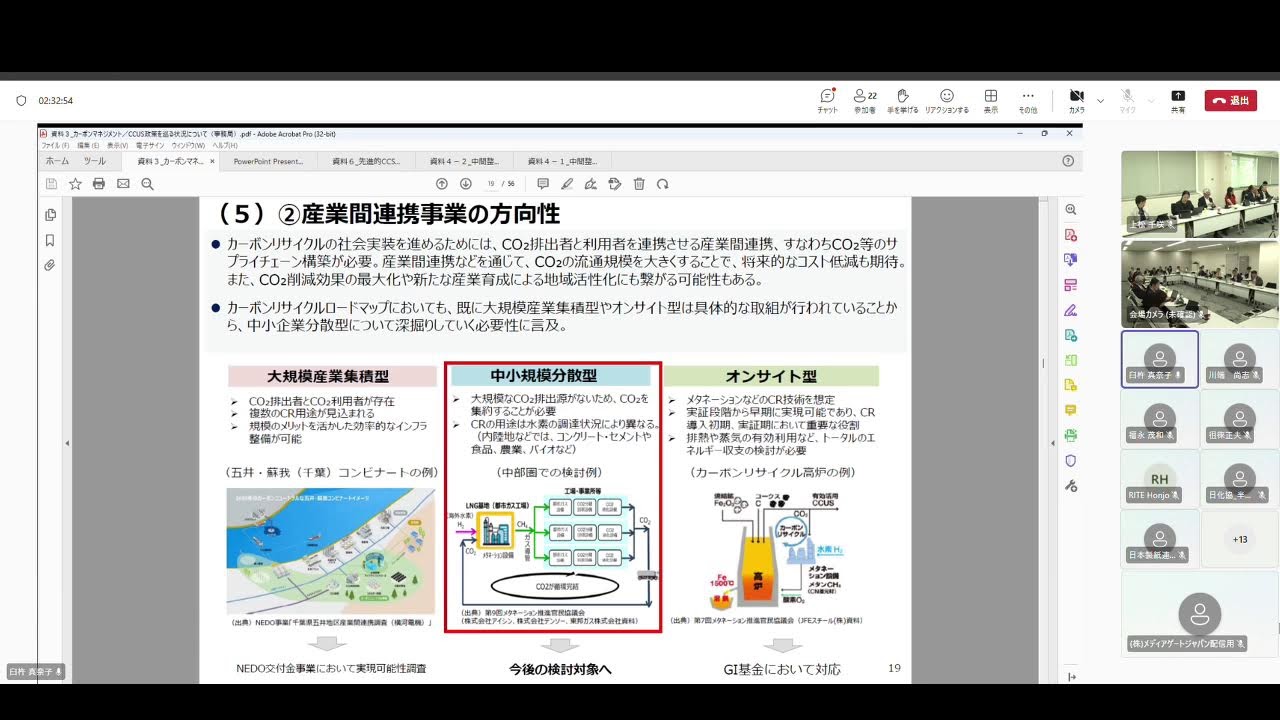Image resolution: width=1280 pixels, height=720 pixels.
Task: Open the attachments paperclip panel
Action: pos(50,265)
